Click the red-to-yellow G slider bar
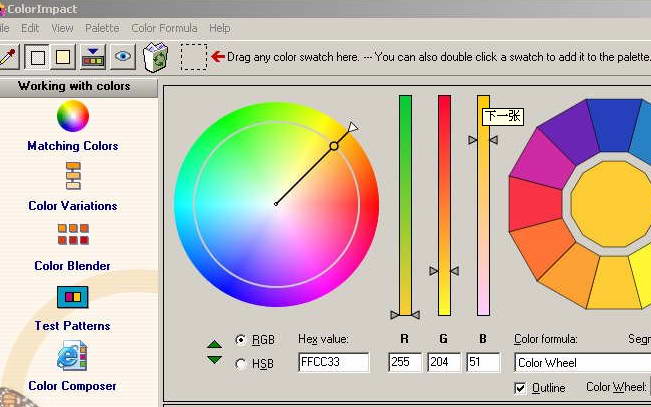651x407 pixels. pos(444,205)
